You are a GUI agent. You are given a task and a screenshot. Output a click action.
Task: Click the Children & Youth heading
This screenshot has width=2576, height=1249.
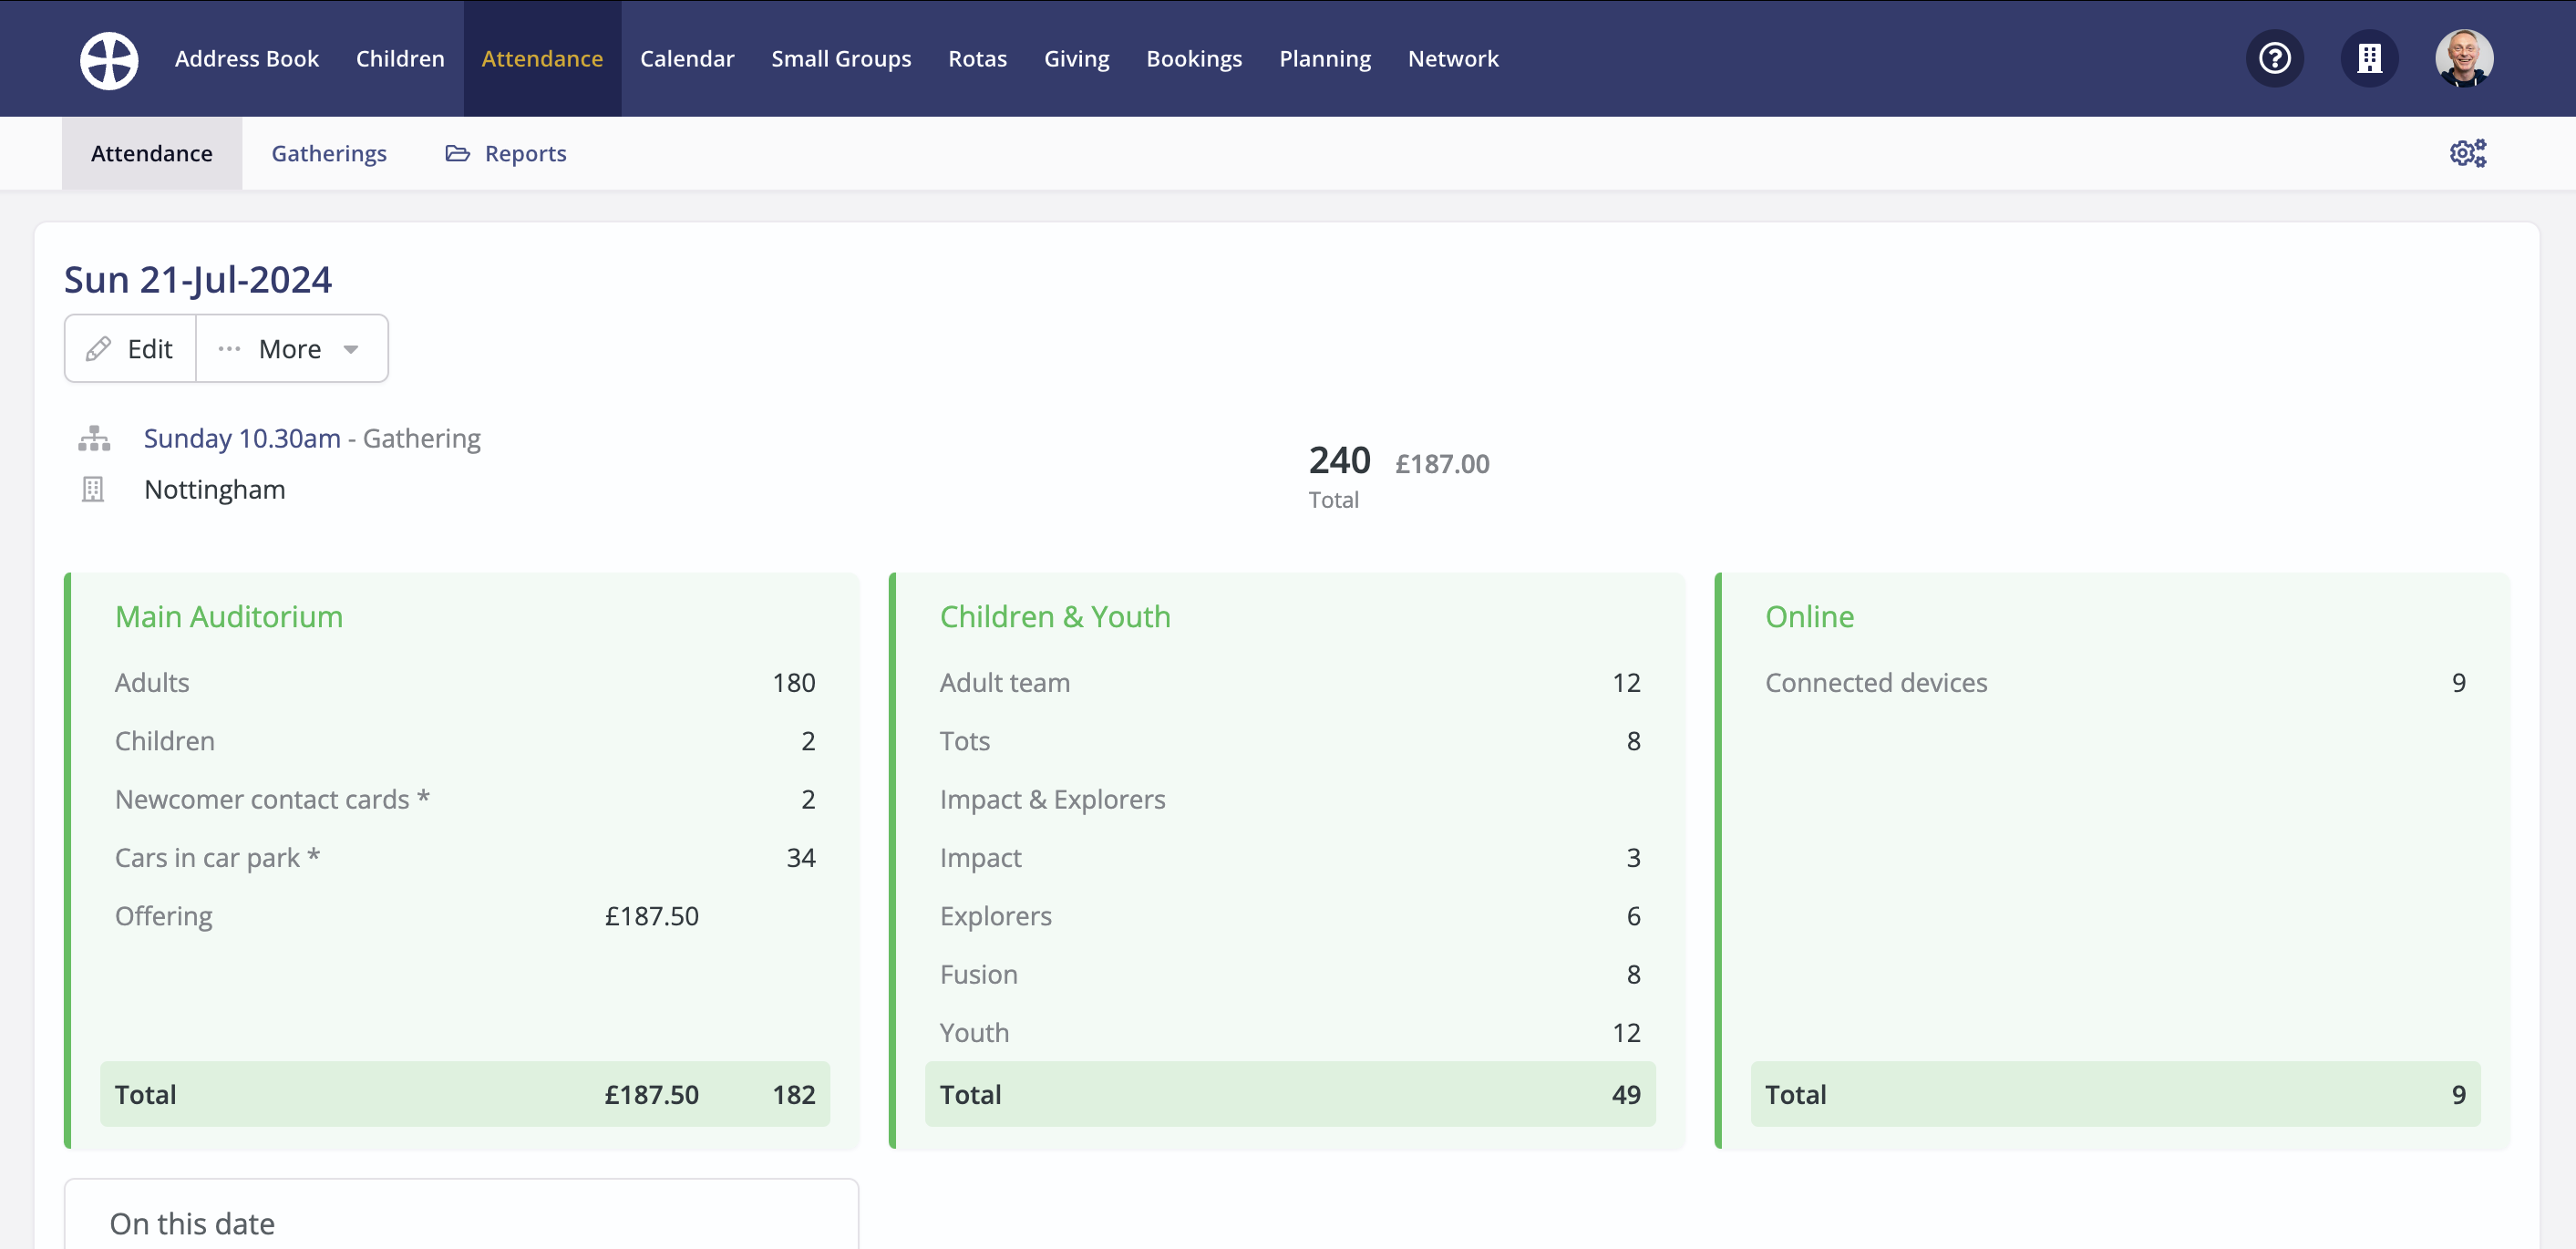1055,617
